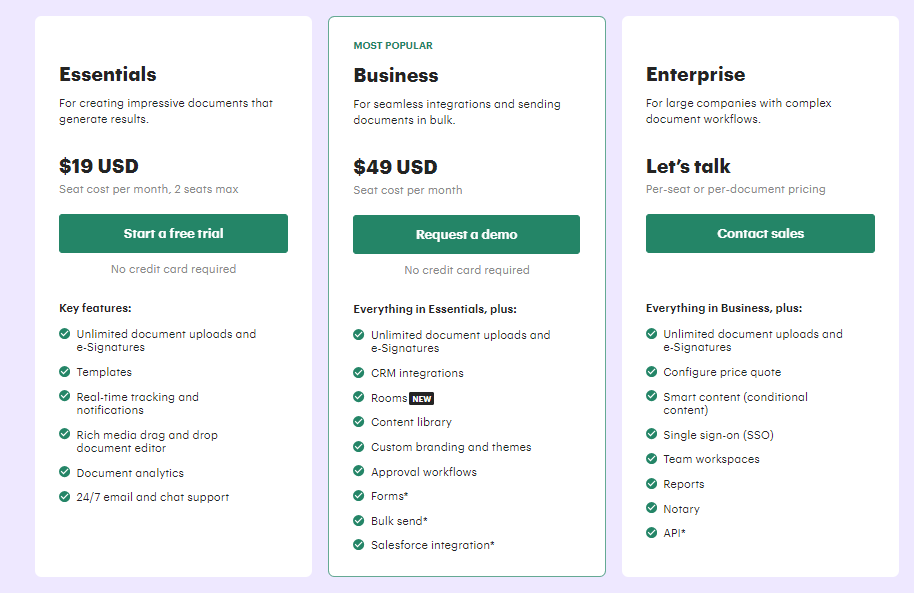Click 24/7 email and chat support item
Viewport: 914px width, 593px height.
click(152, 497)
